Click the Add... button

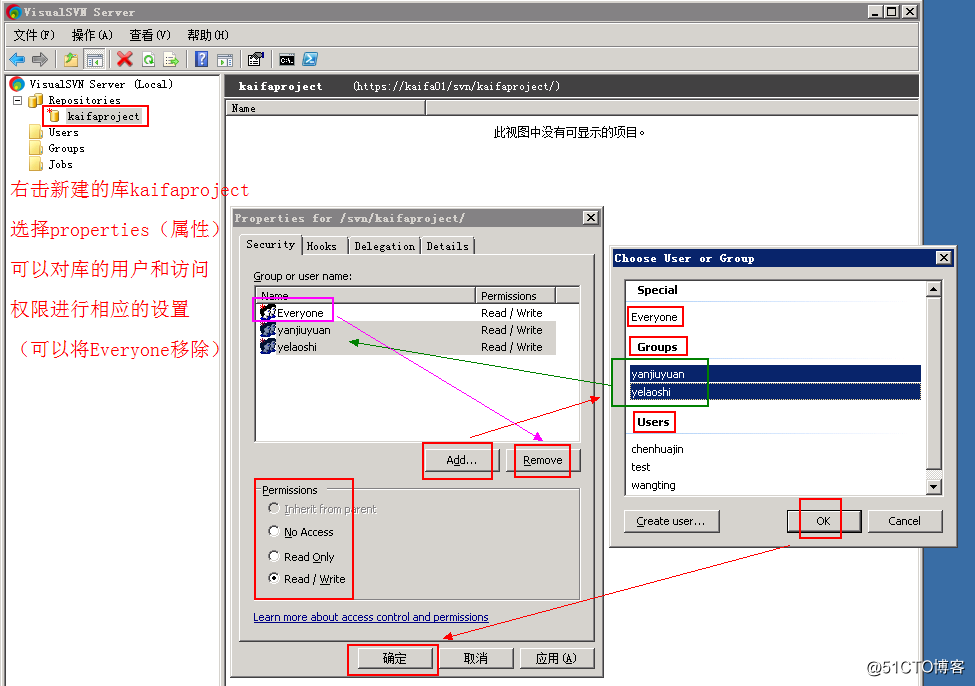[x=461, y=460]
